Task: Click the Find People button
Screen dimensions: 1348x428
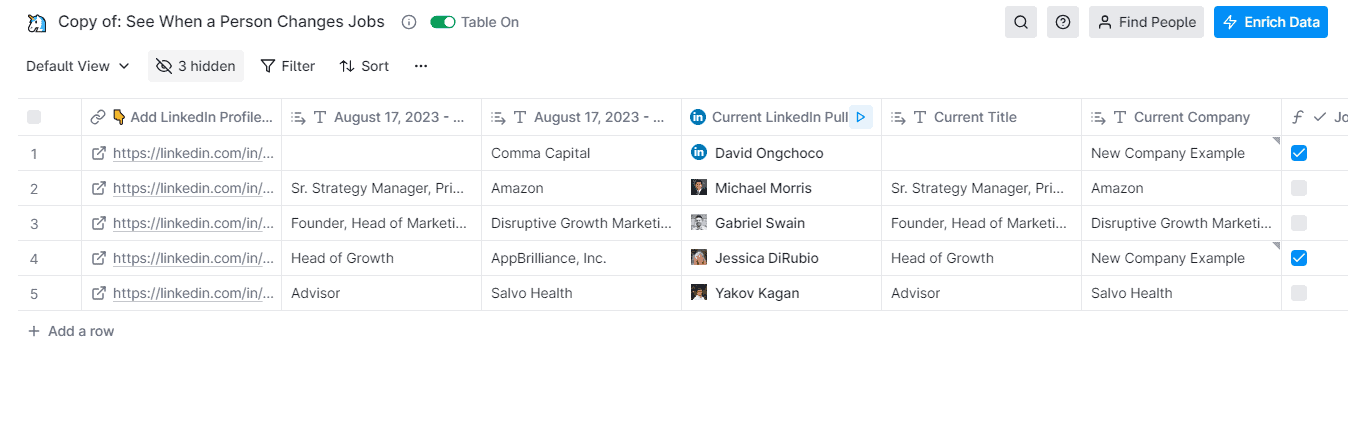Action: [x=1146, y=22]
